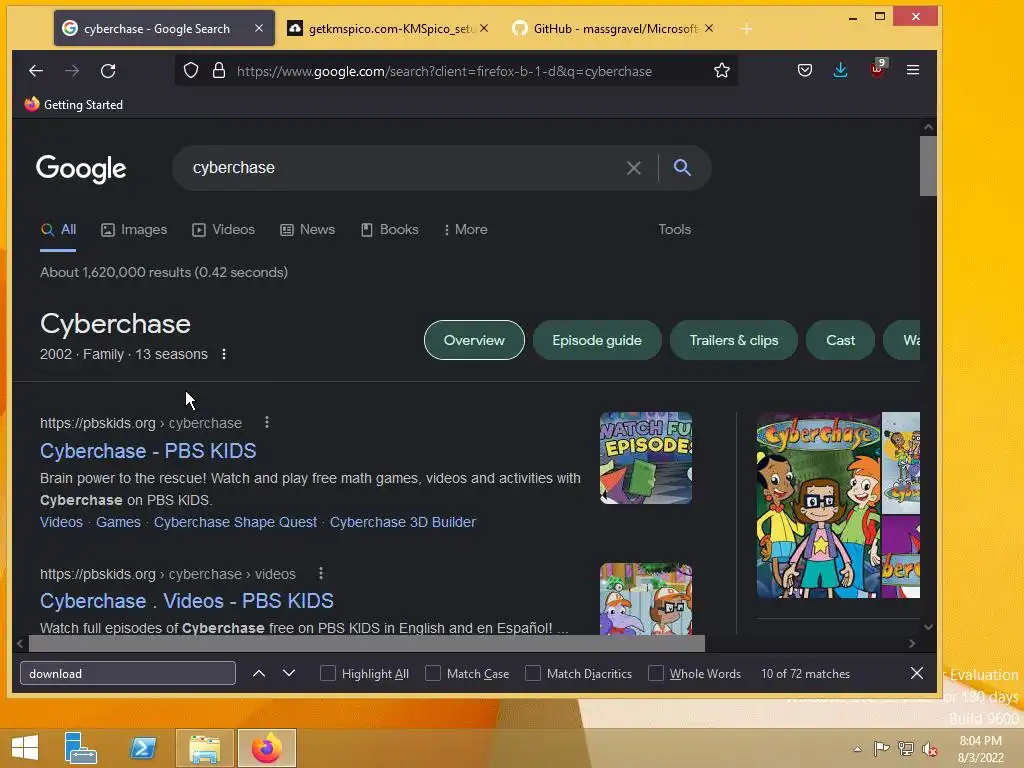Open the Getting Started bookmark
Image resolution: width=1024 pixels, height=768 pixels.
pos(74,104)
